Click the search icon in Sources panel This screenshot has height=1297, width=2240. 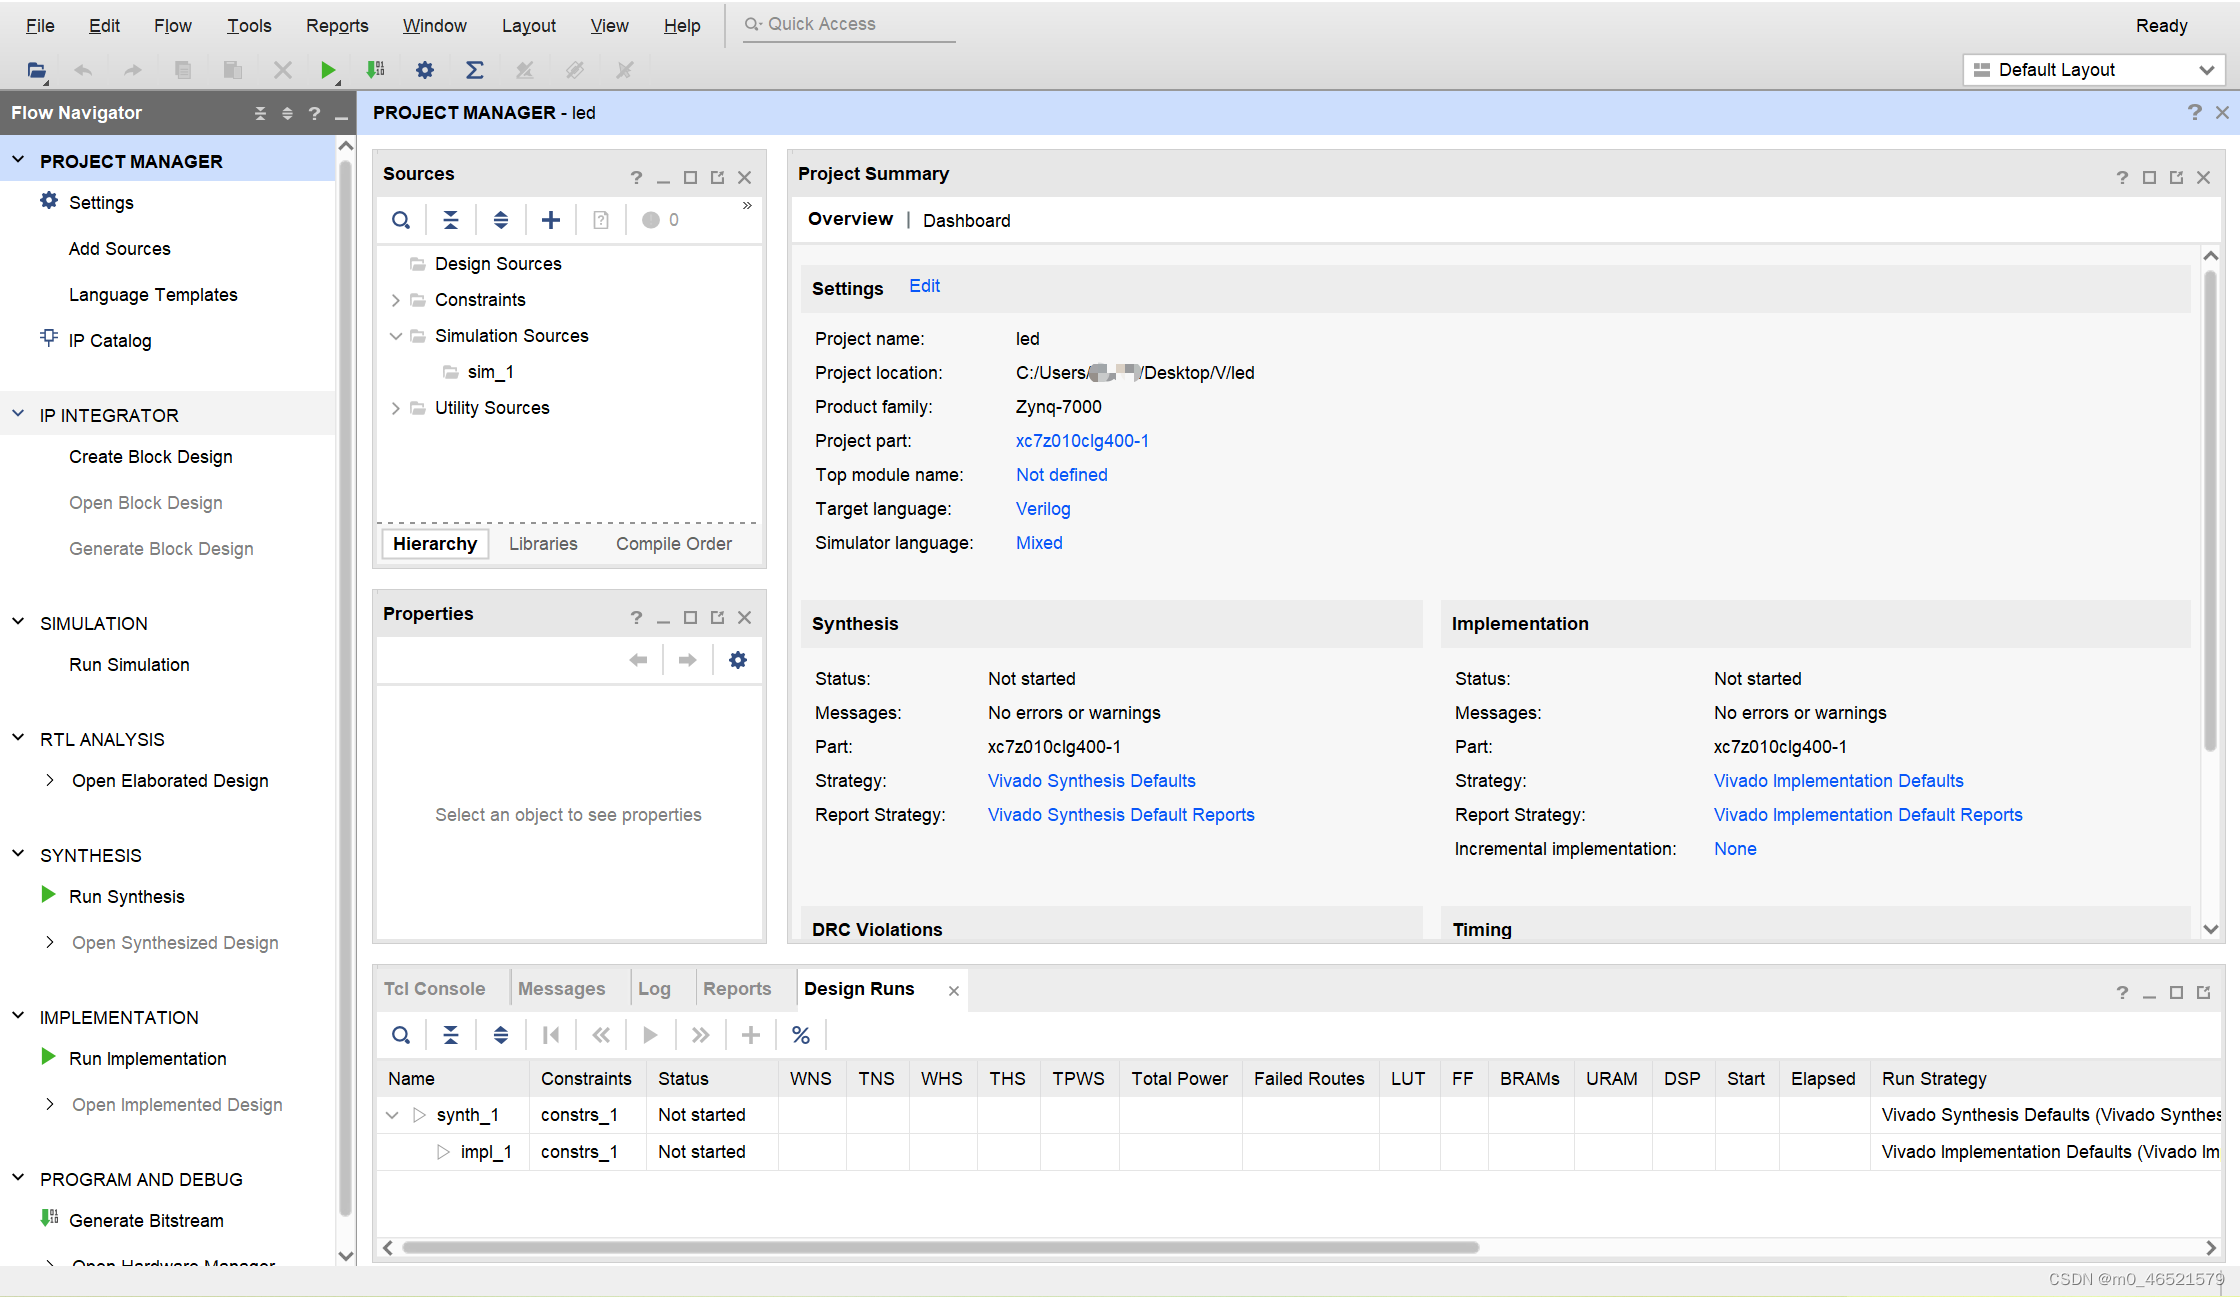tap(401, 220)
